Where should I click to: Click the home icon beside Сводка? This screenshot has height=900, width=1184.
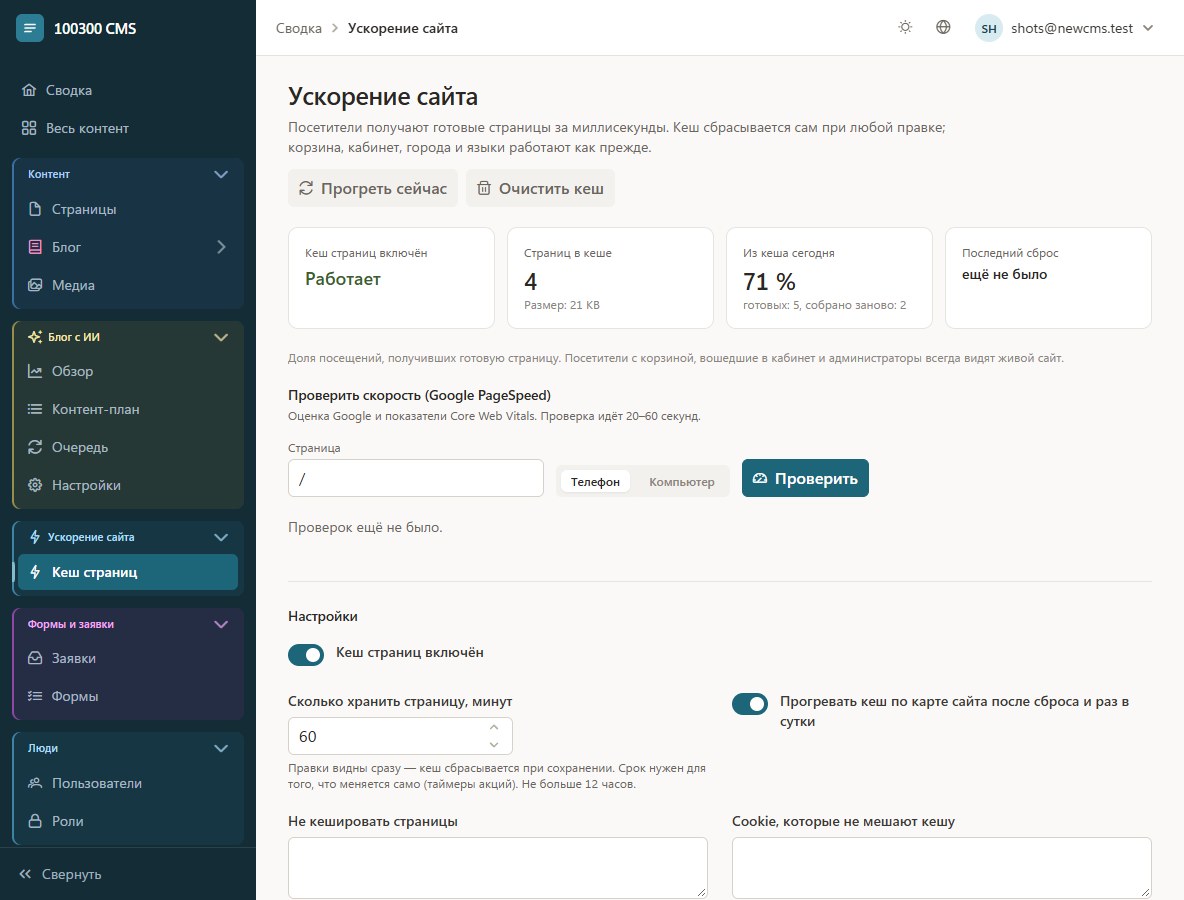pyautogui.click(x=29, y=90)
